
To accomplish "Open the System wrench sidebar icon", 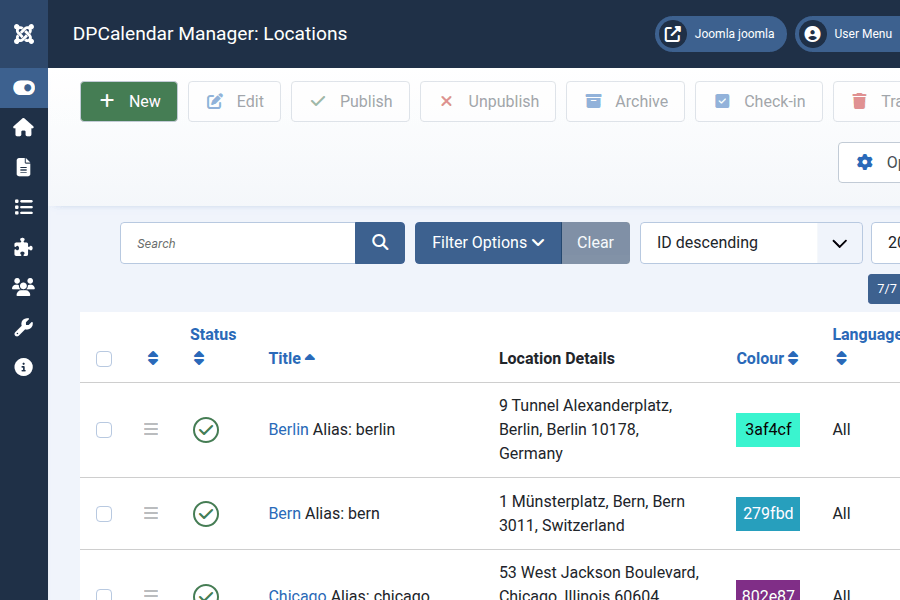I will pyautogui.click(x=24, y=327).
